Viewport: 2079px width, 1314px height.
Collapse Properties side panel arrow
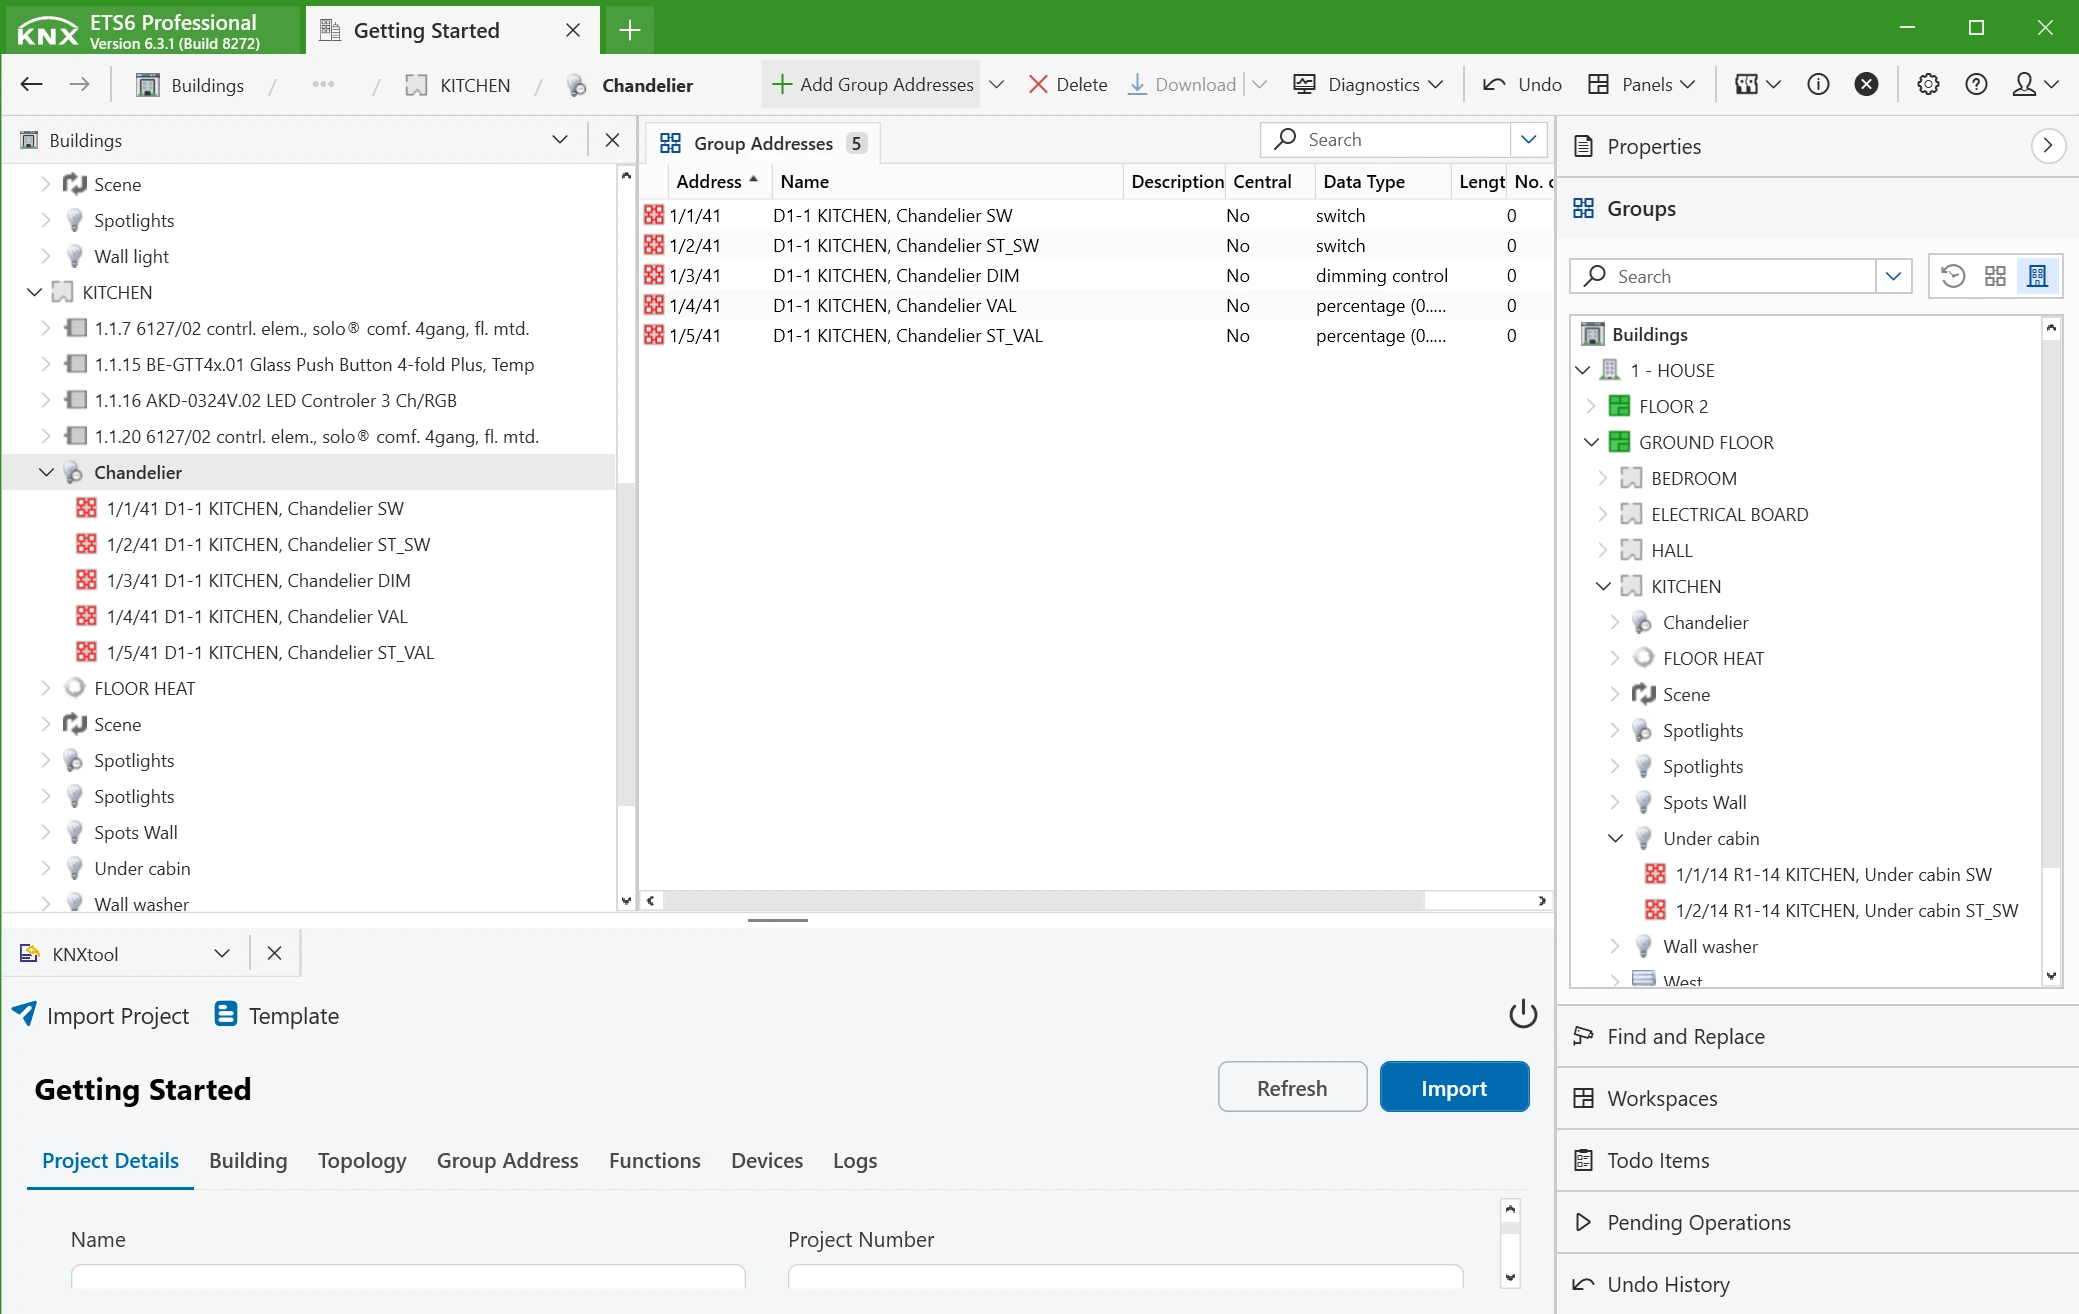tap(2048, 146)
